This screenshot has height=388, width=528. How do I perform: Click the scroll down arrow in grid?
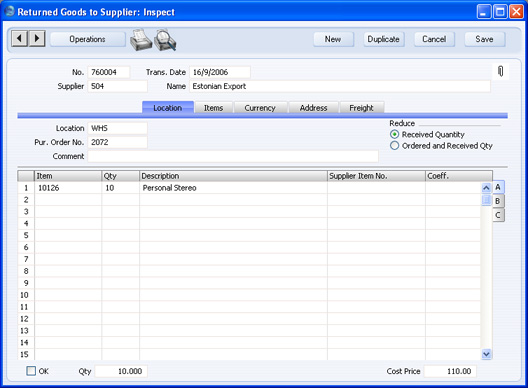coord(486,354)
